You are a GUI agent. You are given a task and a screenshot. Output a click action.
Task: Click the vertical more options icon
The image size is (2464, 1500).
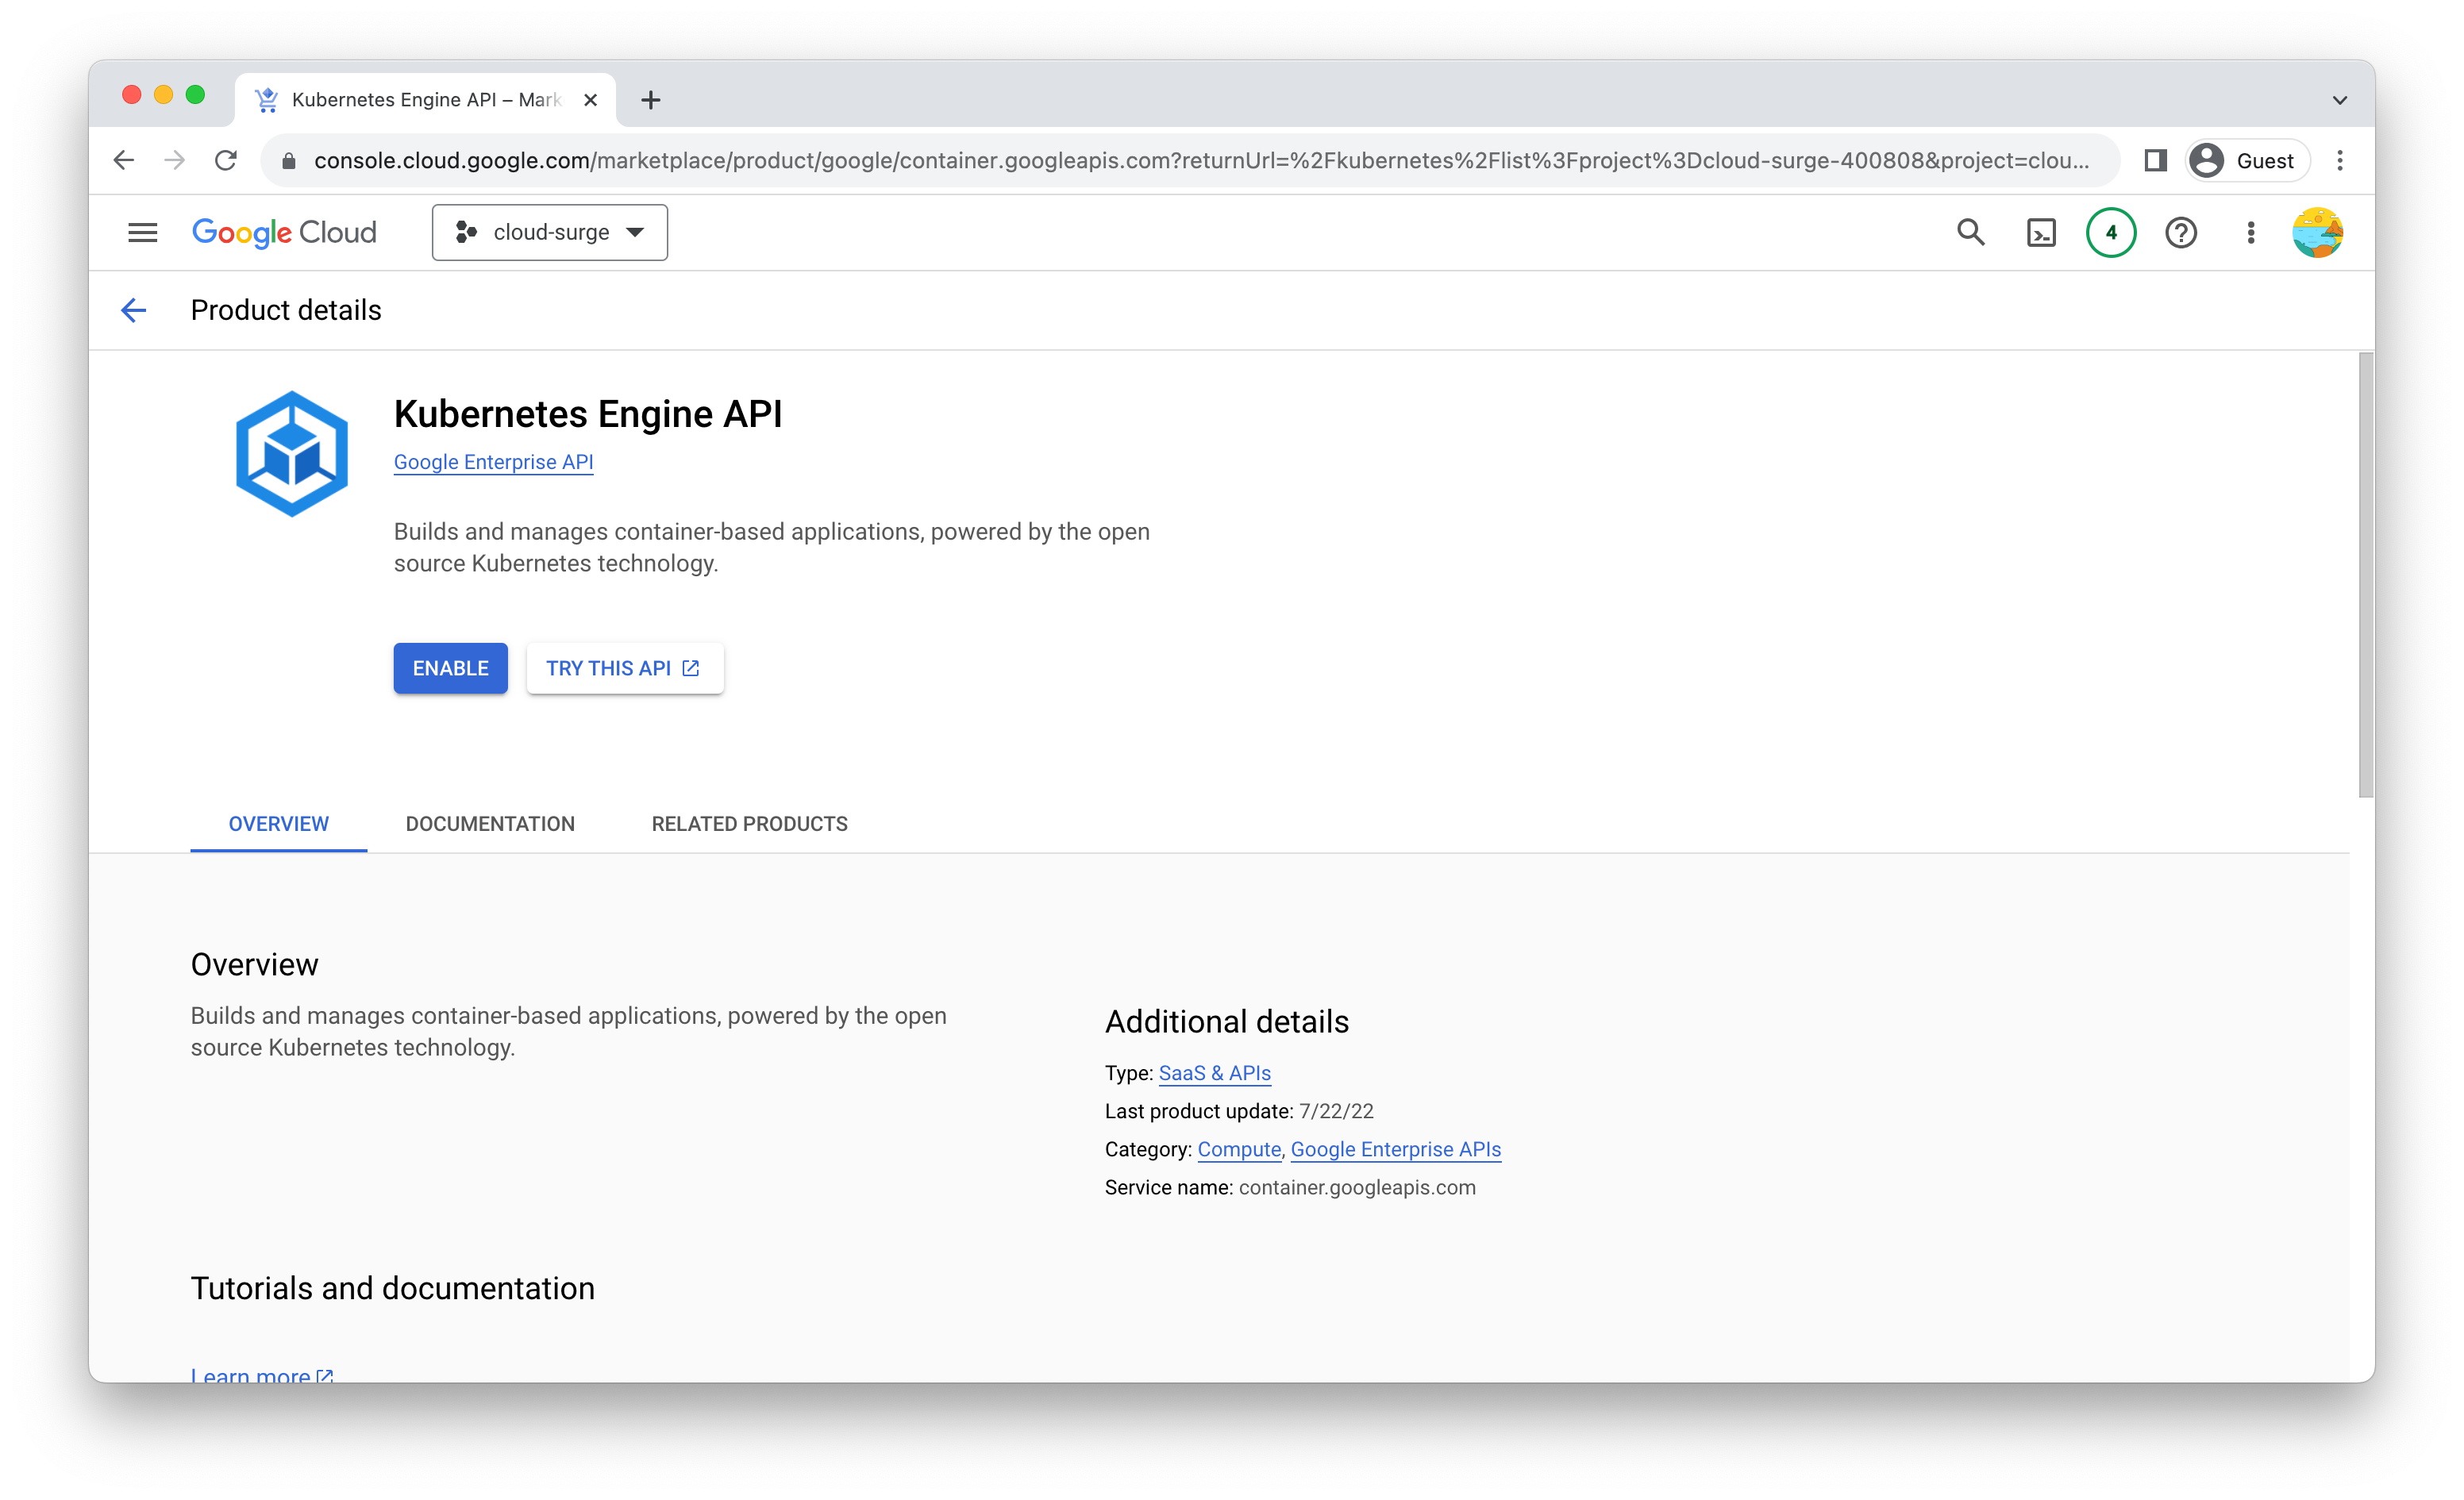coord(2250,233)
